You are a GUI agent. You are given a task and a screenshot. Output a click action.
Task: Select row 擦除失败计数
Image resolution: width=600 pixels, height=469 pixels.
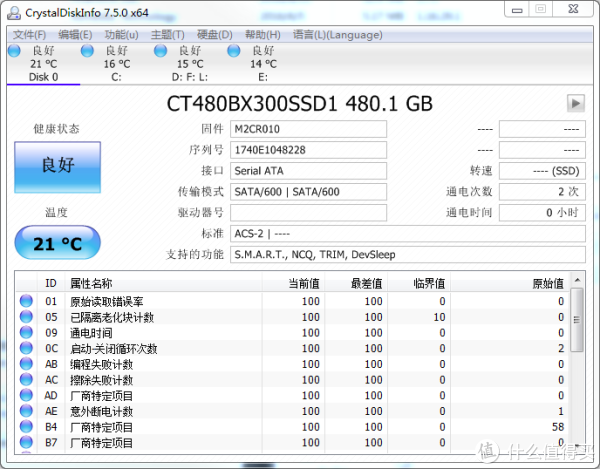pos(293,379)
